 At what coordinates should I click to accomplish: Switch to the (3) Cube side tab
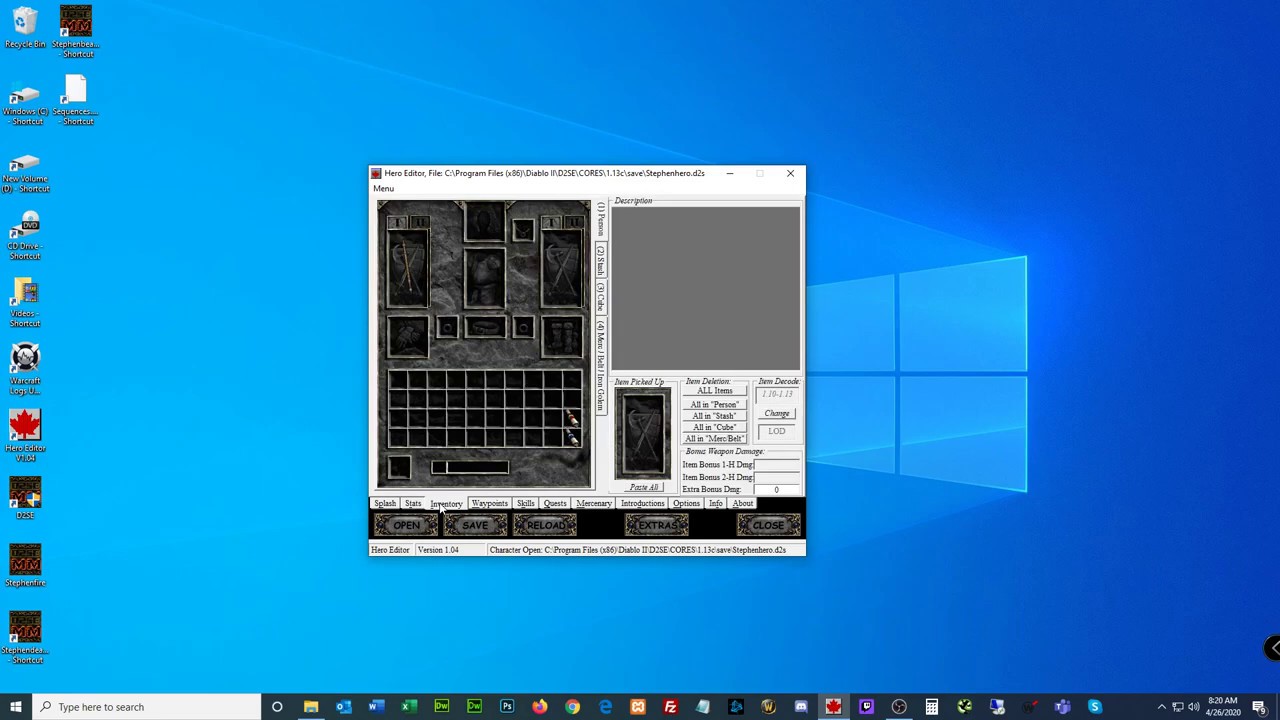(601, 298)
